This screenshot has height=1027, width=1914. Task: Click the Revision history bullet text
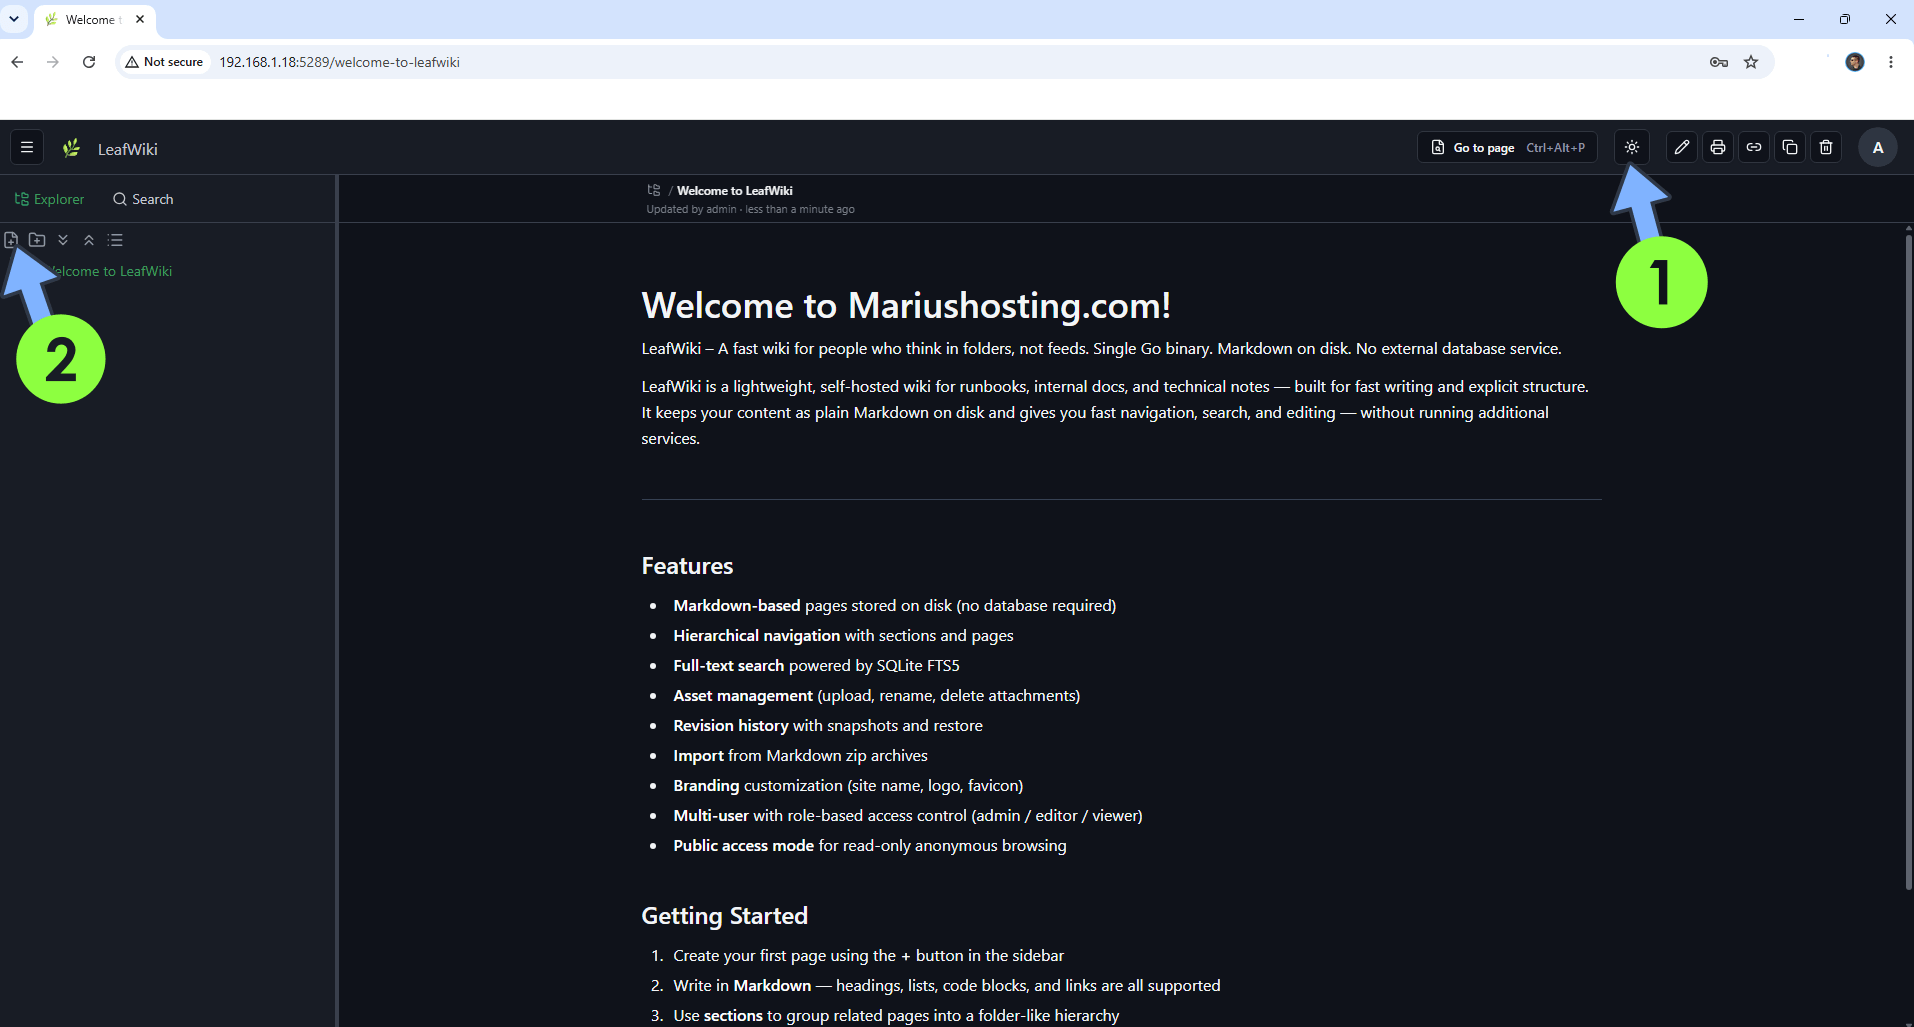click(828, 726)
